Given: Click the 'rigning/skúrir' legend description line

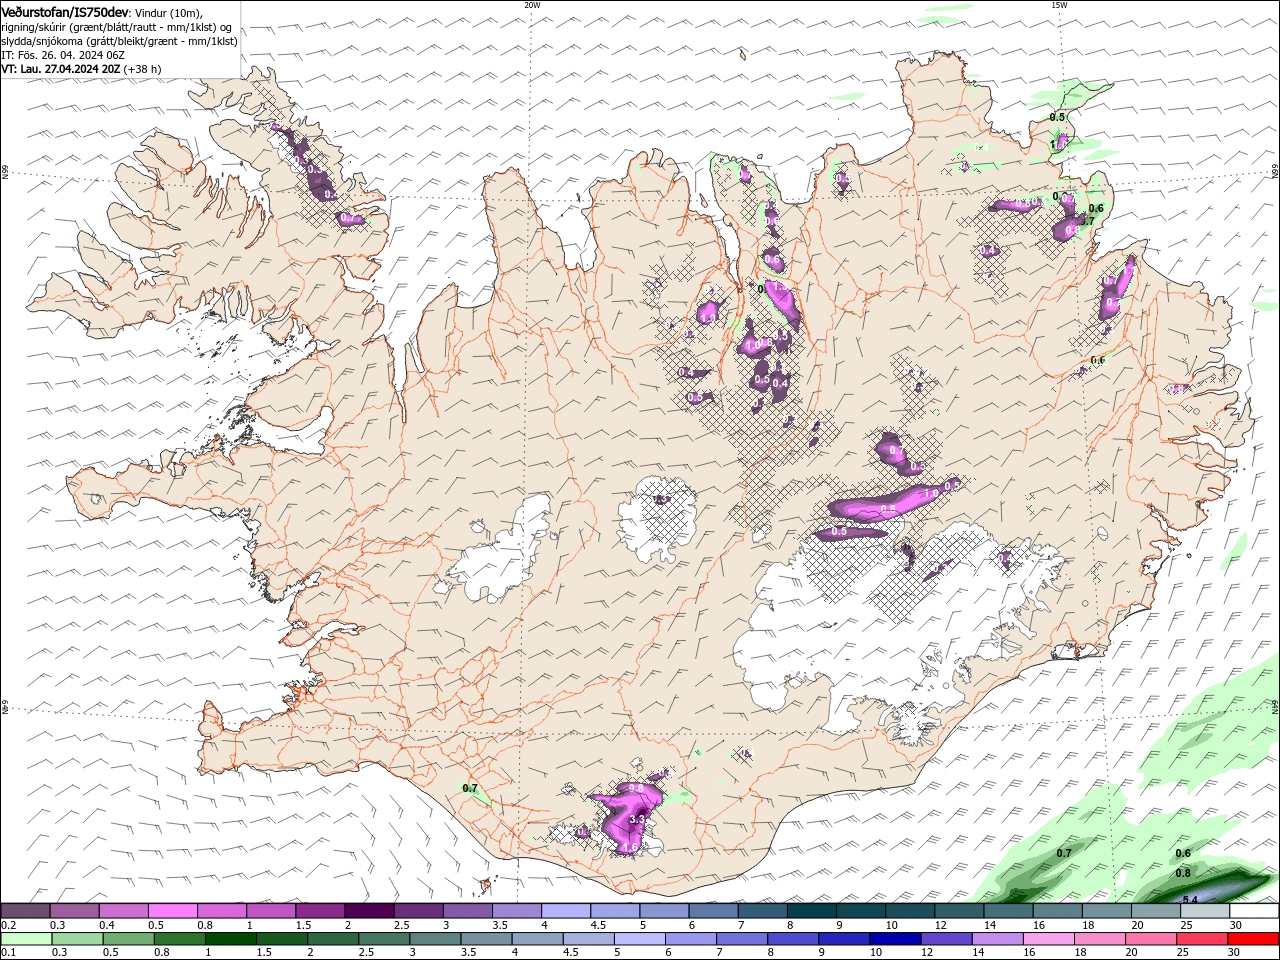Looking at the screenshot, I should click(x=116, y=27).
